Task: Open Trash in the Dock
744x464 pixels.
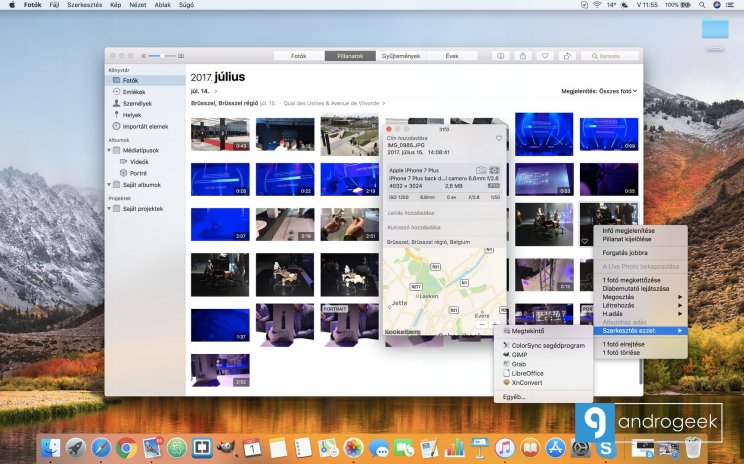Action: click(x=693, y=447)
